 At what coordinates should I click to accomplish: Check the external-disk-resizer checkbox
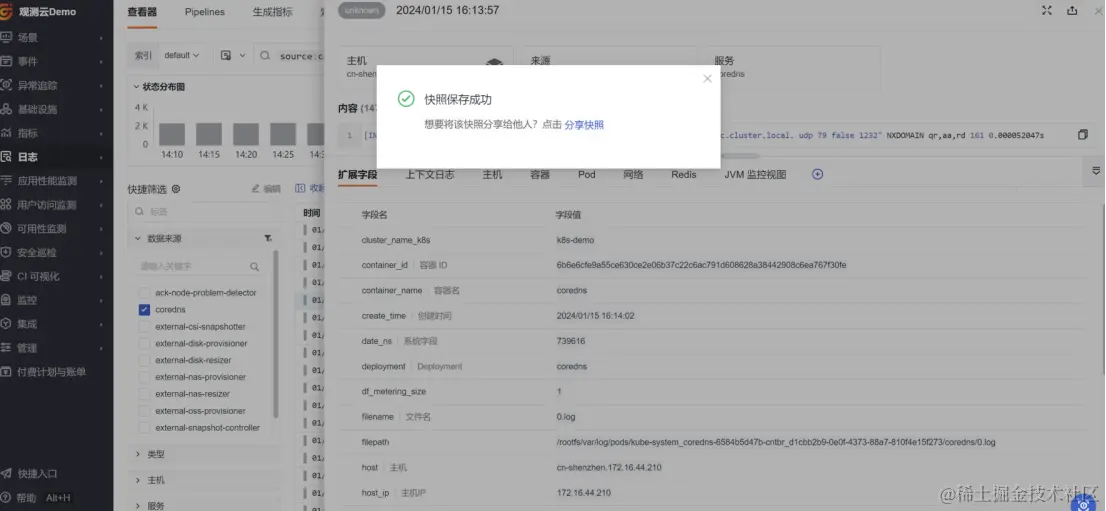145,360
